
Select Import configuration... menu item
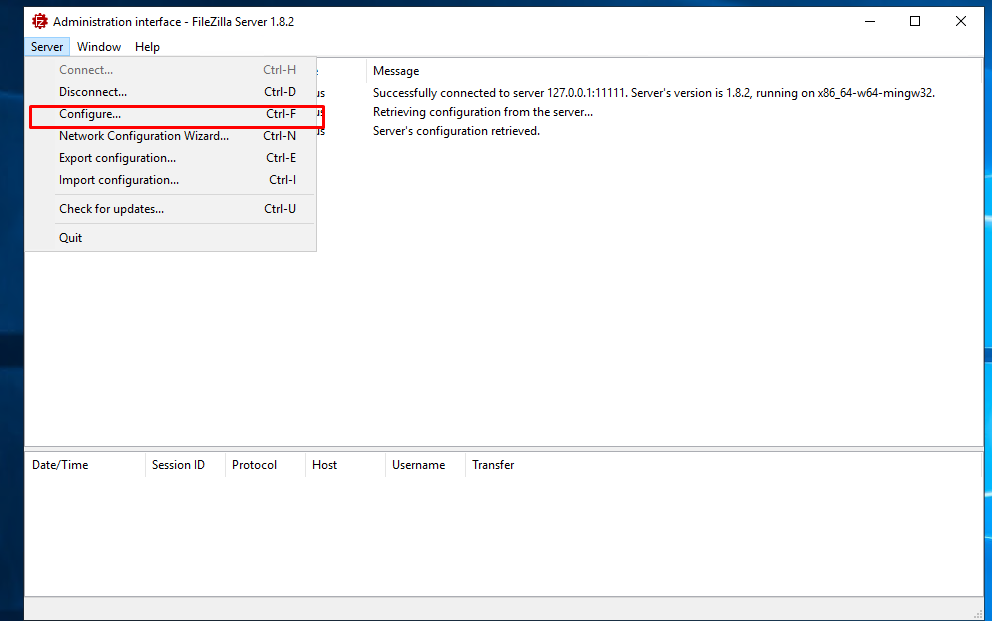[x=171, y=180]
